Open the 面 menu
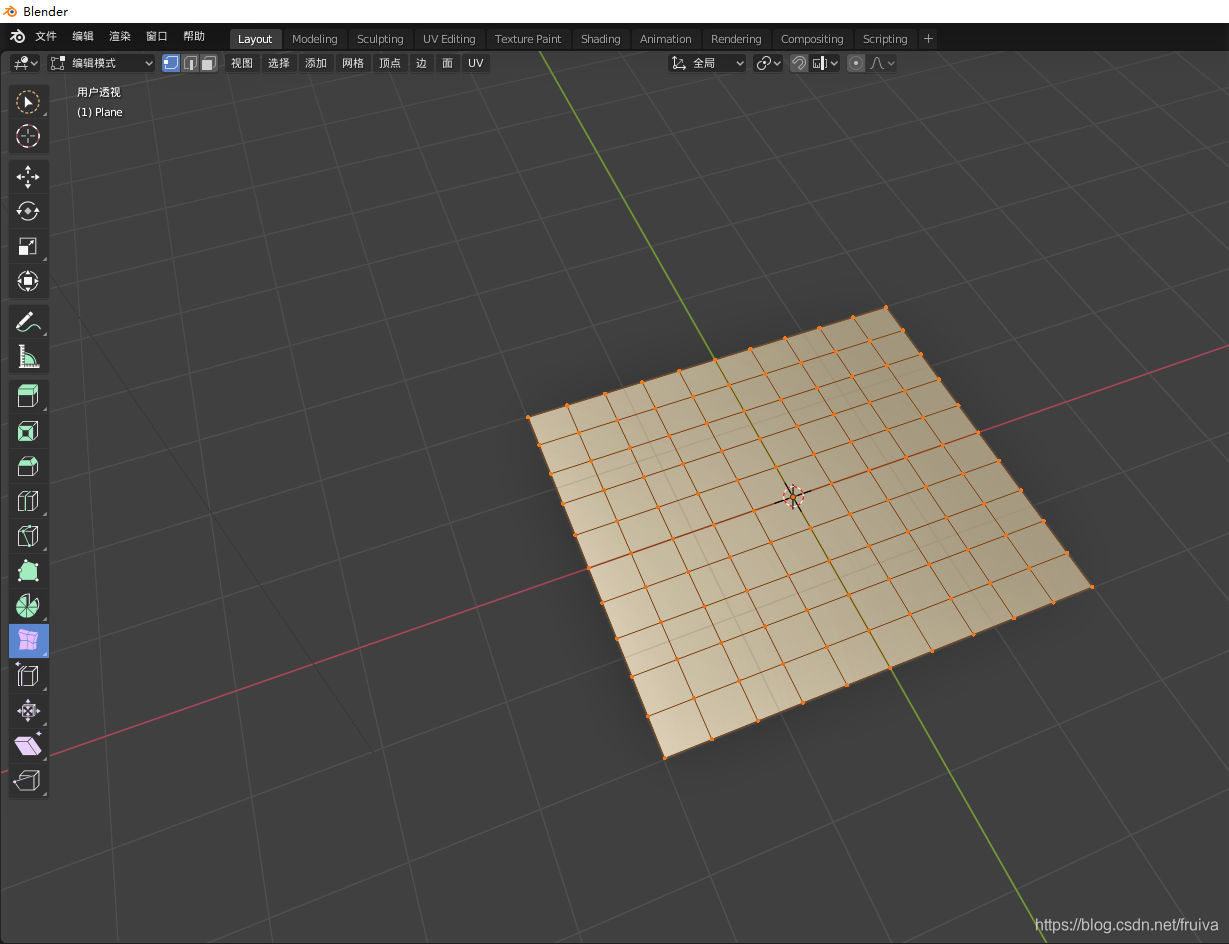1229x944 pixels. (447, 63)
